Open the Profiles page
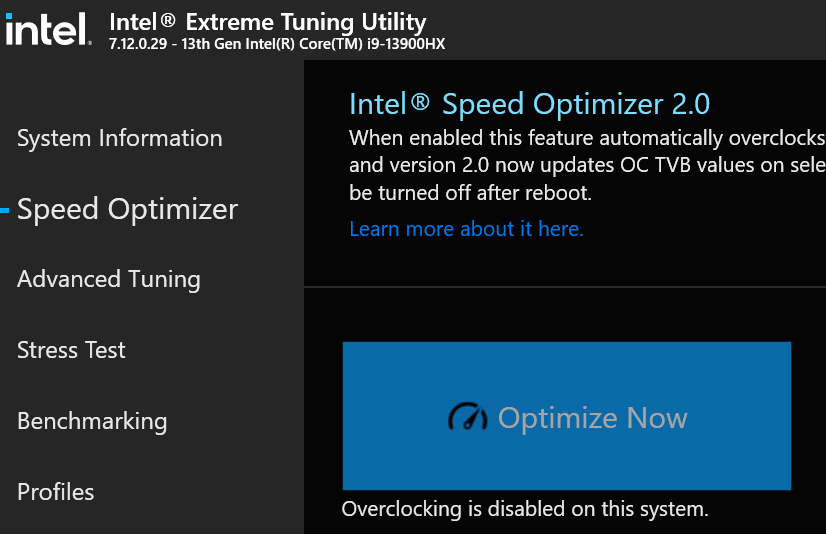The width and height of the screenshot is (826, 534). coord(55,492)
